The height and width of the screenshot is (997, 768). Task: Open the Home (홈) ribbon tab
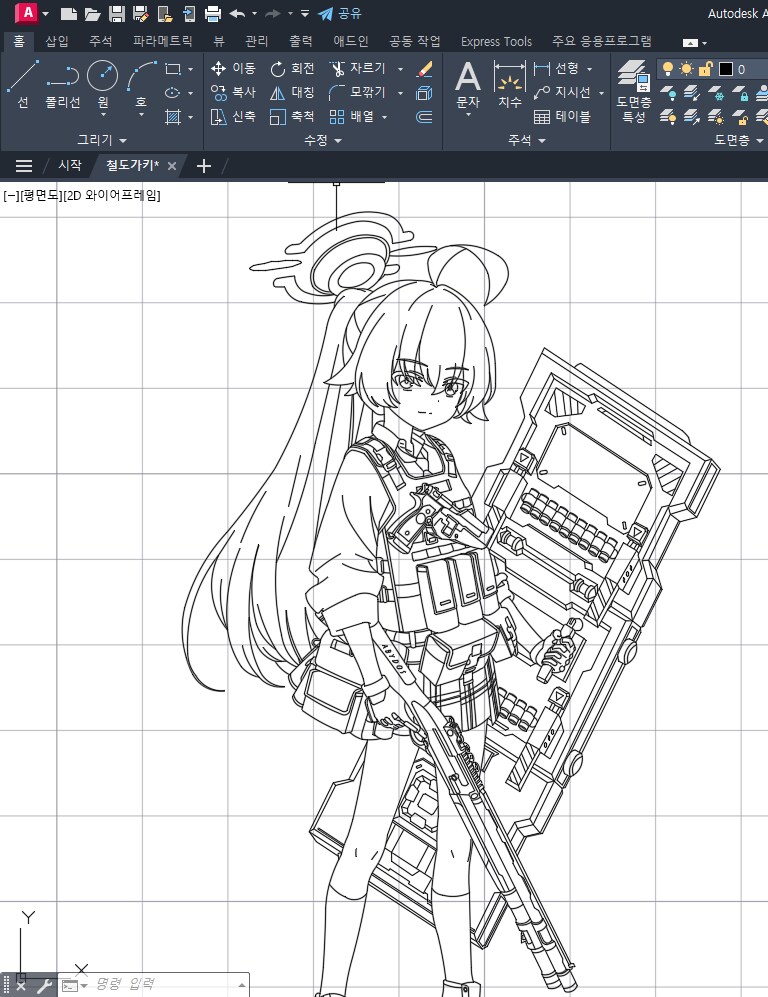(x=19, y=41)
